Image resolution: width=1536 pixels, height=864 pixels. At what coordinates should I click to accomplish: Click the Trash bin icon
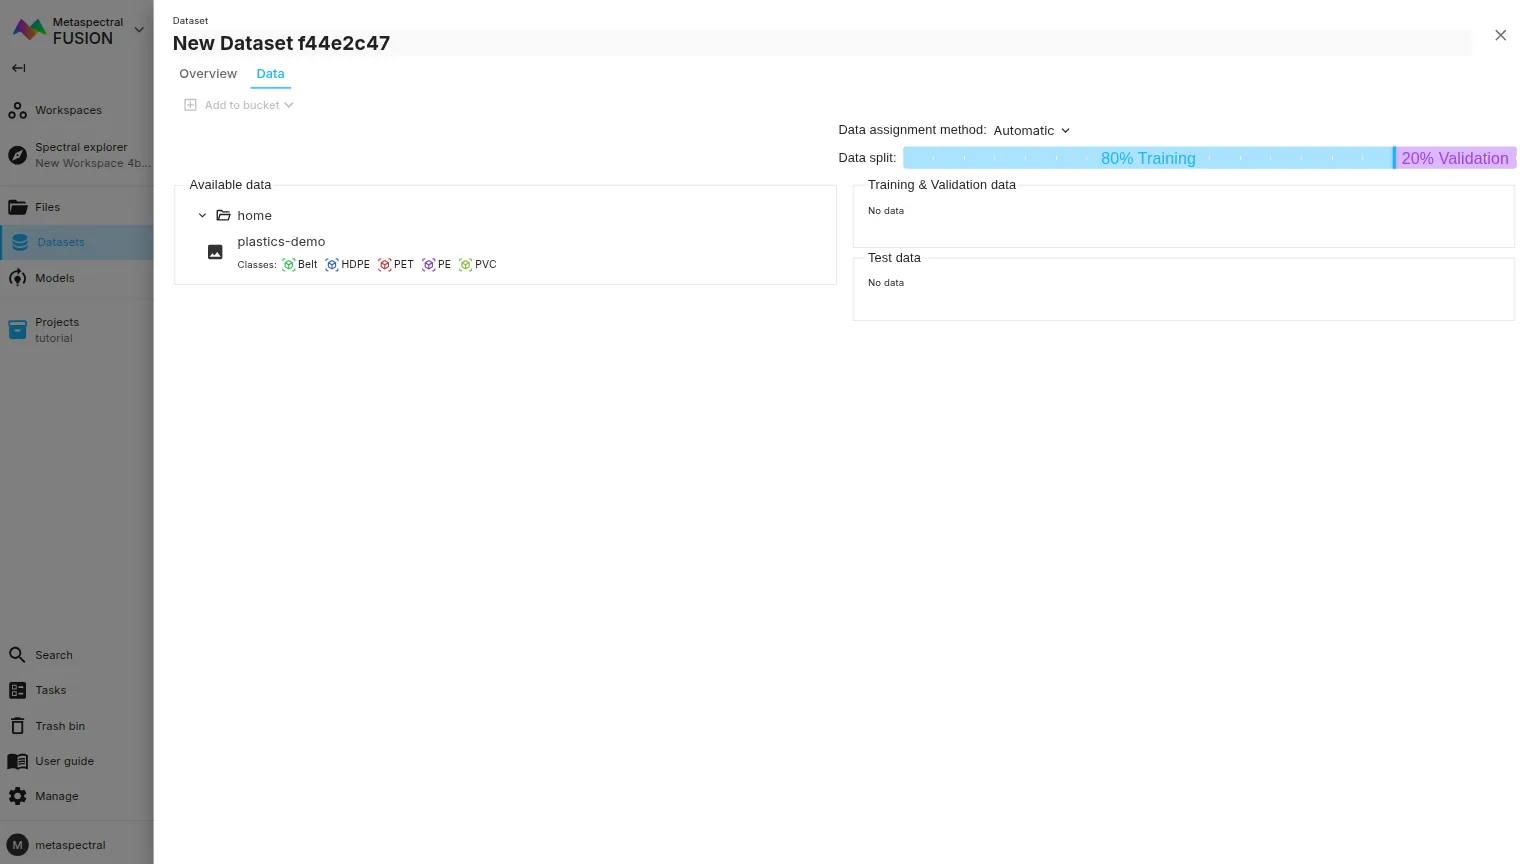[17, 726]
